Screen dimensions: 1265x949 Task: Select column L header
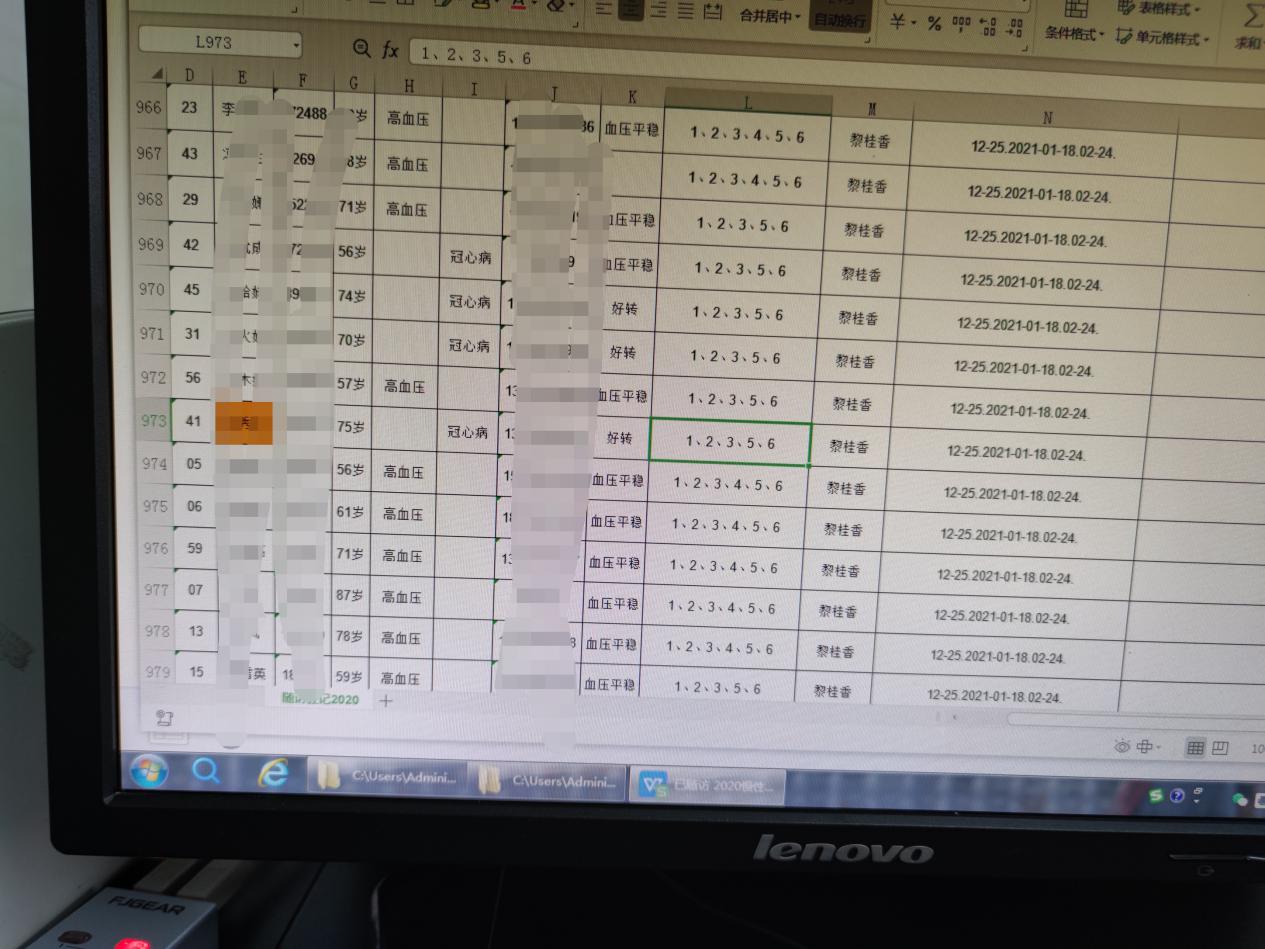[748, 102]
